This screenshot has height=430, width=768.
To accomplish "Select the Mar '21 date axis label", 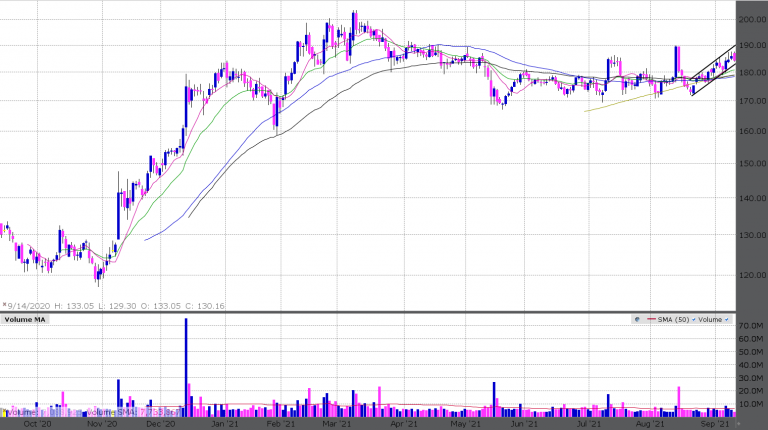I will (335, 423).
